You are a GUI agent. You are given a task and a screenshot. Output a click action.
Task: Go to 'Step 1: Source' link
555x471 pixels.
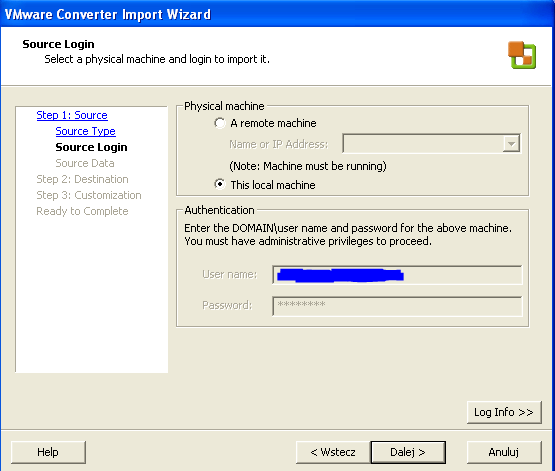(x=72, y=115)
